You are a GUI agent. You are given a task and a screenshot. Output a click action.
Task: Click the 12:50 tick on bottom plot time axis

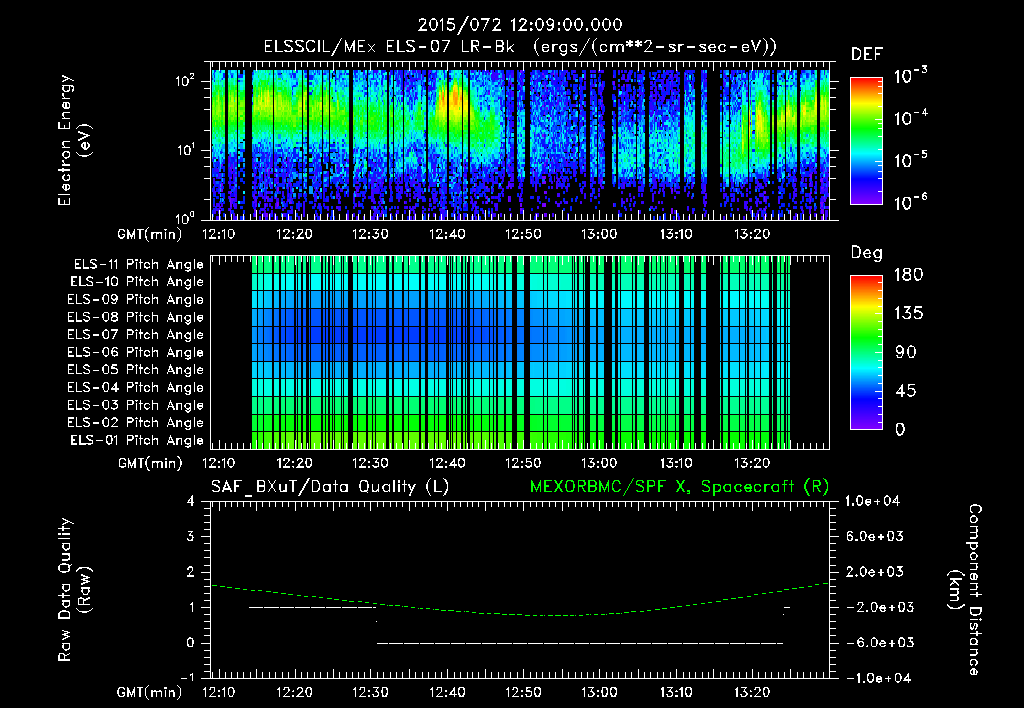coord(523,692)
